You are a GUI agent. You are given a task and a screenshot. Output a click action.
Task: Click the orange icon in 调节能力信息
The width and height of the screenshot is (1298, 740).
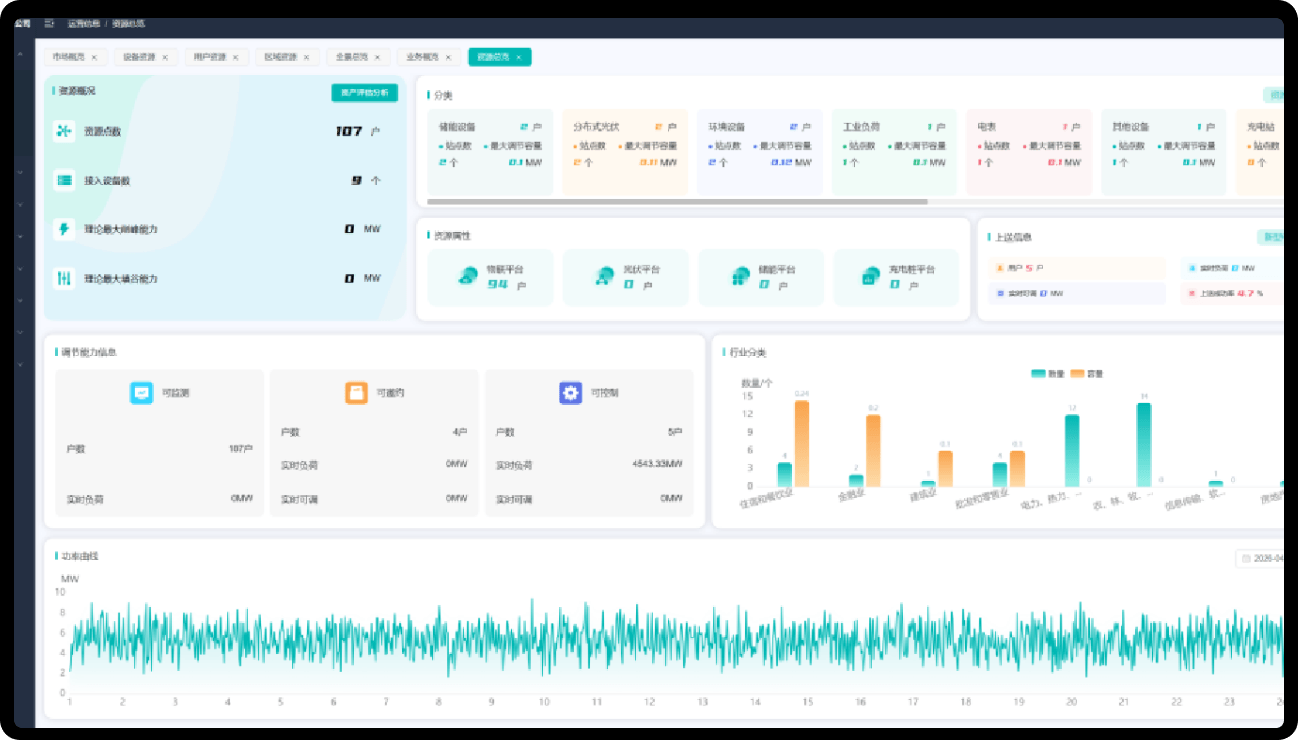tap(357, 393)
